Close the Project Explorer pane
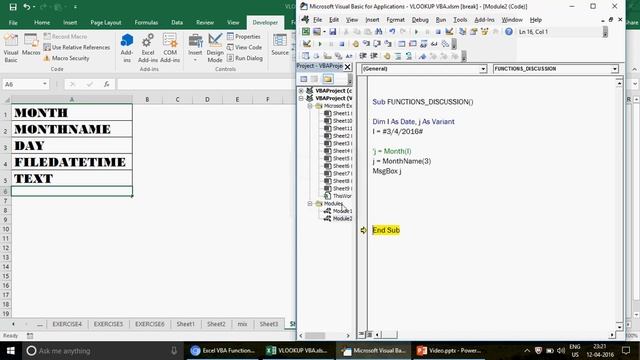The image size is (640, 360). [347, 67]
